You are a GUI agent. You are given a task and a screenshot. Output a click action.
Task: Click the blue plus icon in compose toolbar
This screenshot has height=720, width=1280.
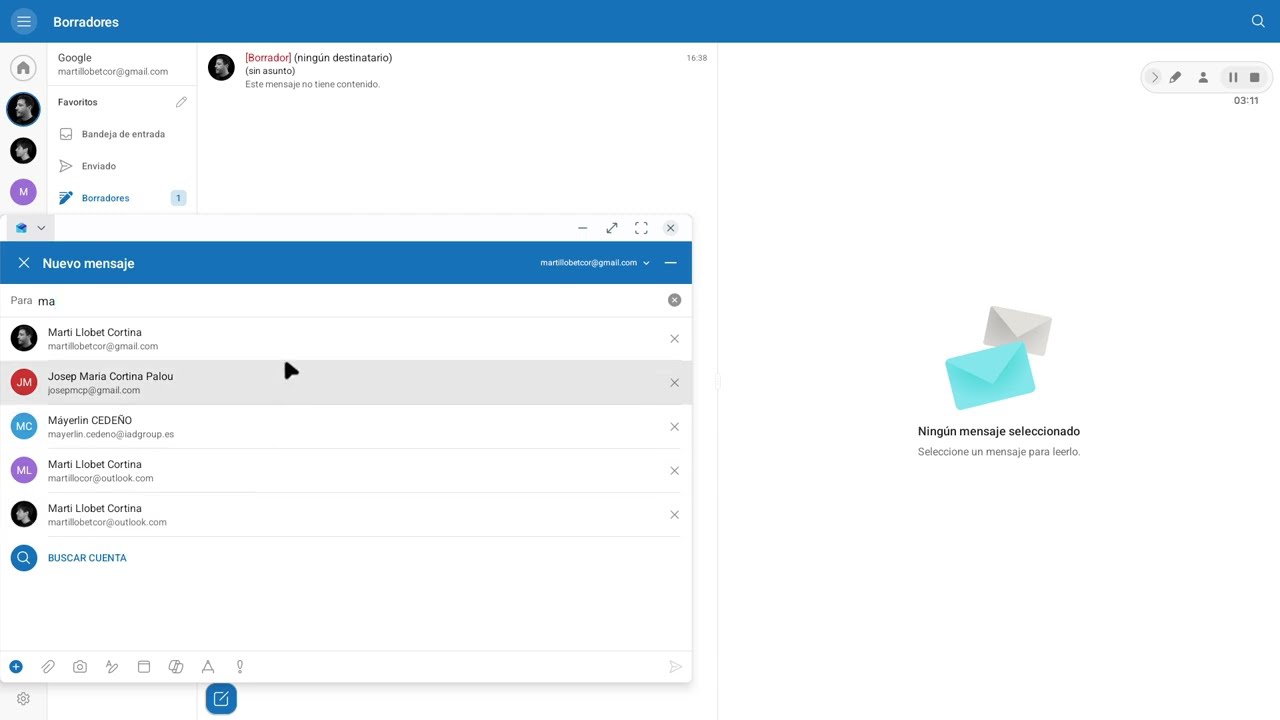[16, 667]
